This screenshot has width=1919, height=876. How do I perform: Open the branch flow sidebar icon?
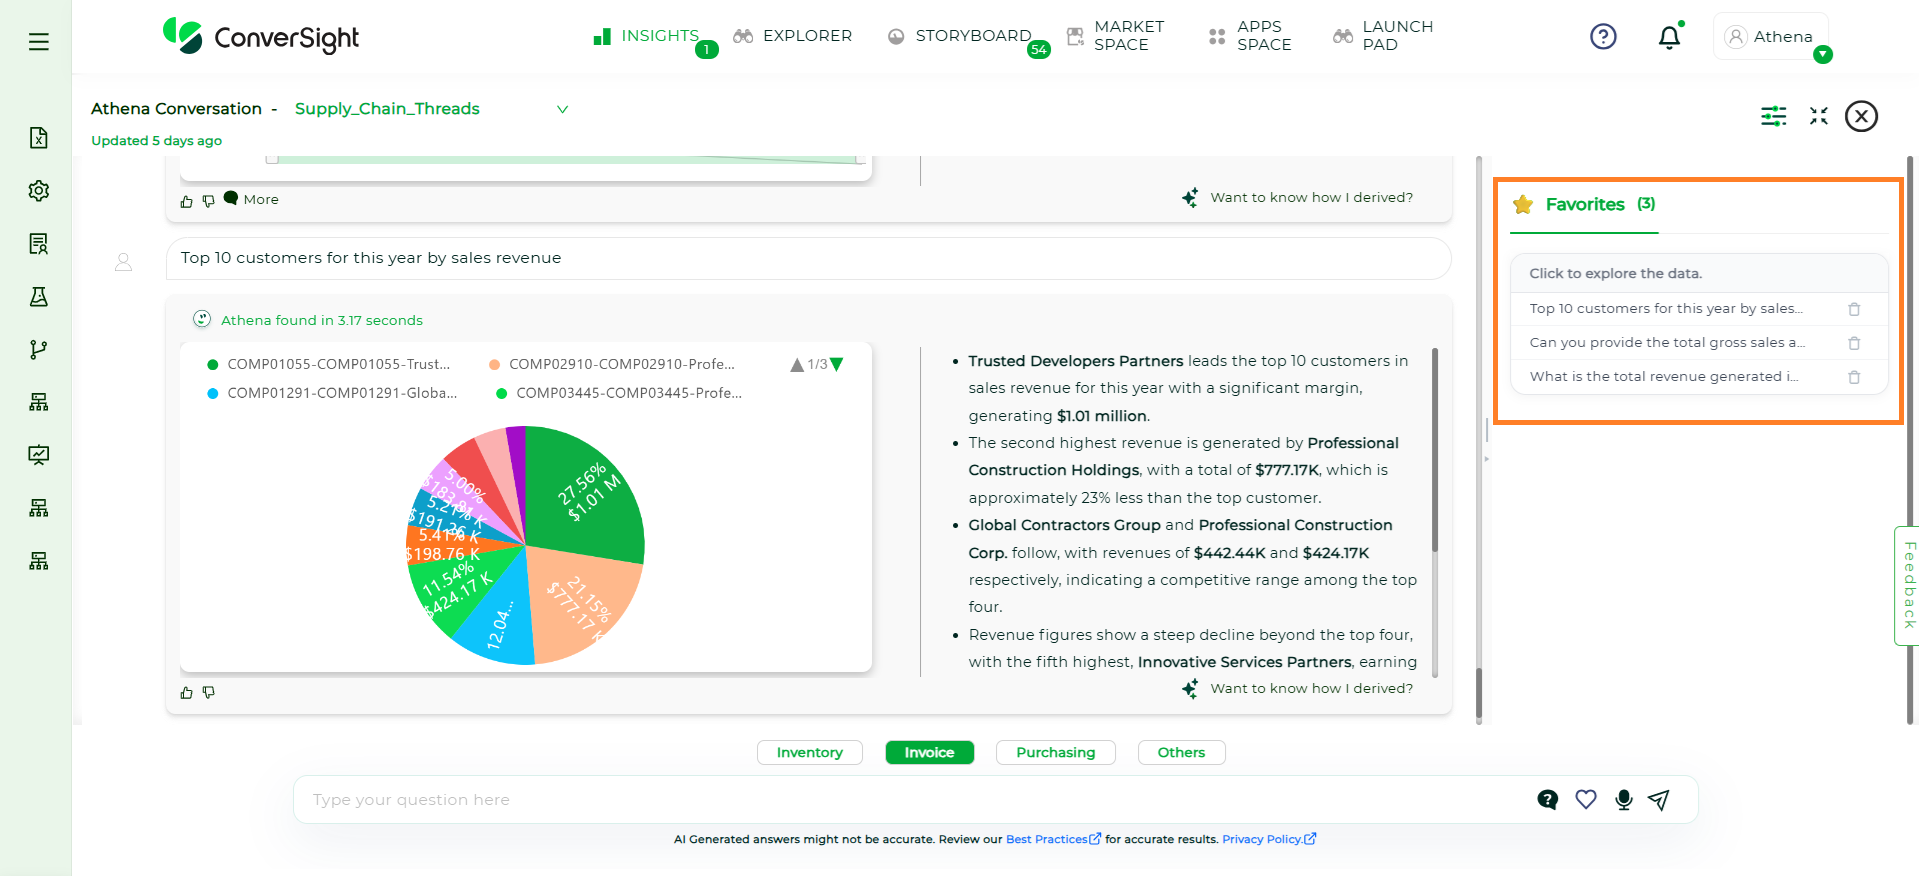coord(38,349)
